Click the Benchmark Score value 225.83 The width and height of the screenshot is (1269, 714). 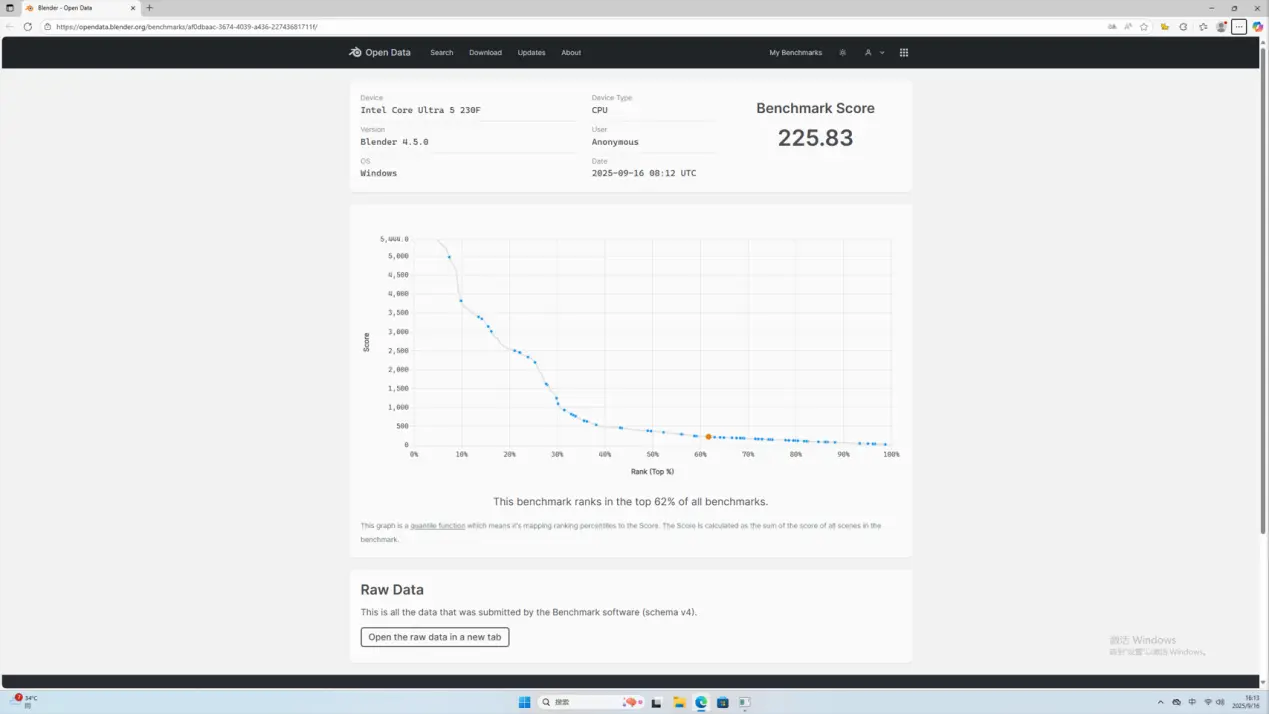tap(815, 138)
